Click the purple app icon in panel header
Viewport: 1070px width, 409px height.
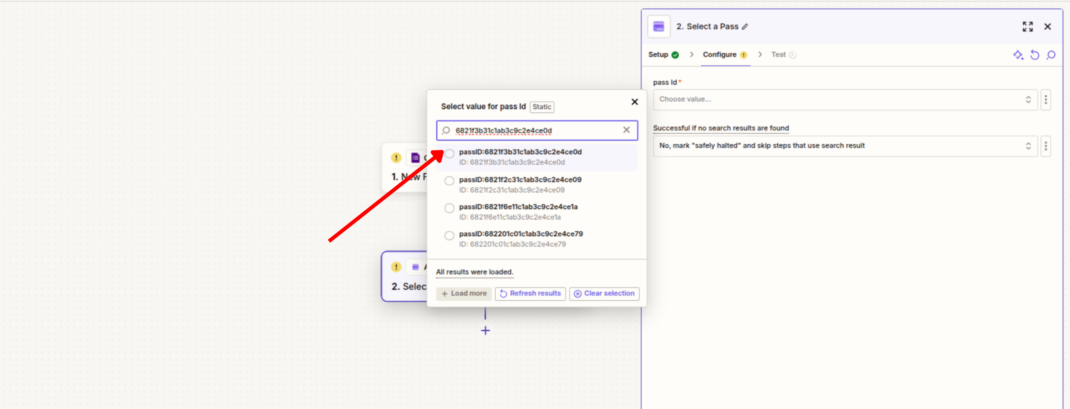tap(659, 27)
